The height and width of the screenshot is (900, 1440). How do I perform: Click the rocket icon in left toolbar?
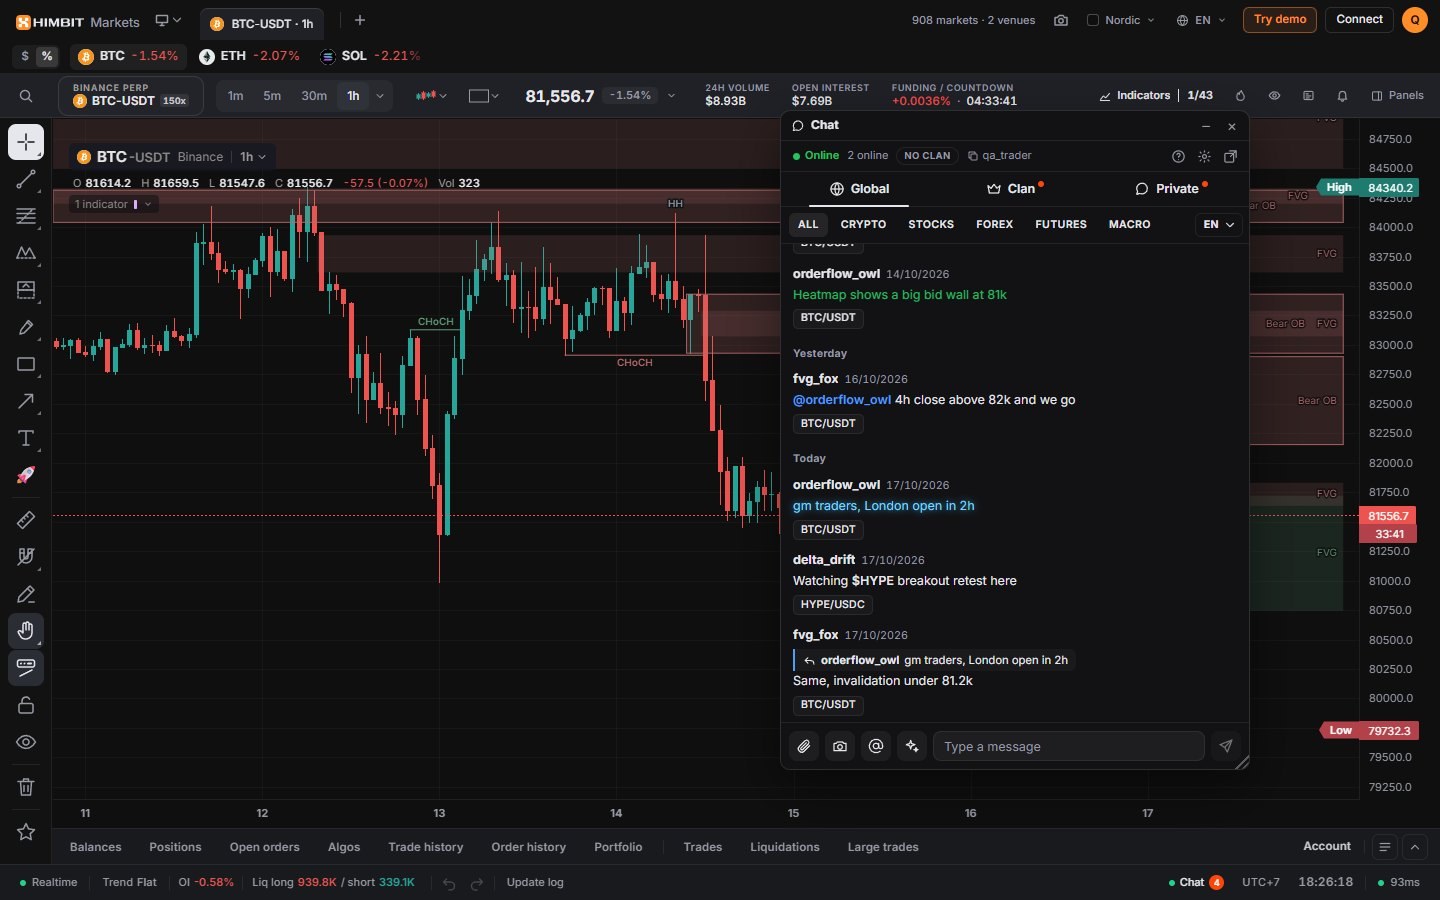[26, 475]
